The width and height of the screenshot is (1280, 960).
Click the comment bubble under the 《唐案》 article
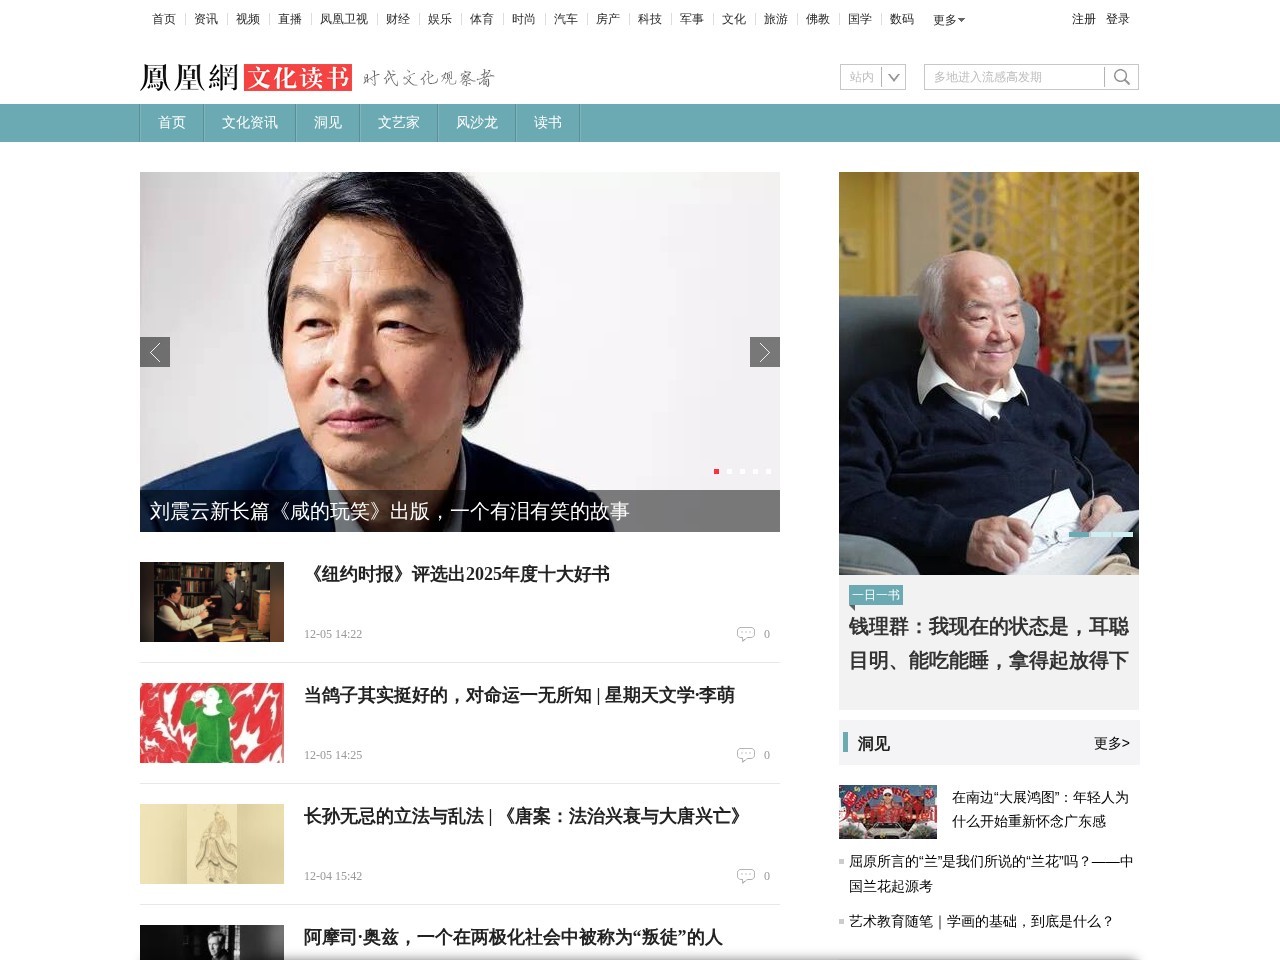pyautogui.click(x=747, y=875)
